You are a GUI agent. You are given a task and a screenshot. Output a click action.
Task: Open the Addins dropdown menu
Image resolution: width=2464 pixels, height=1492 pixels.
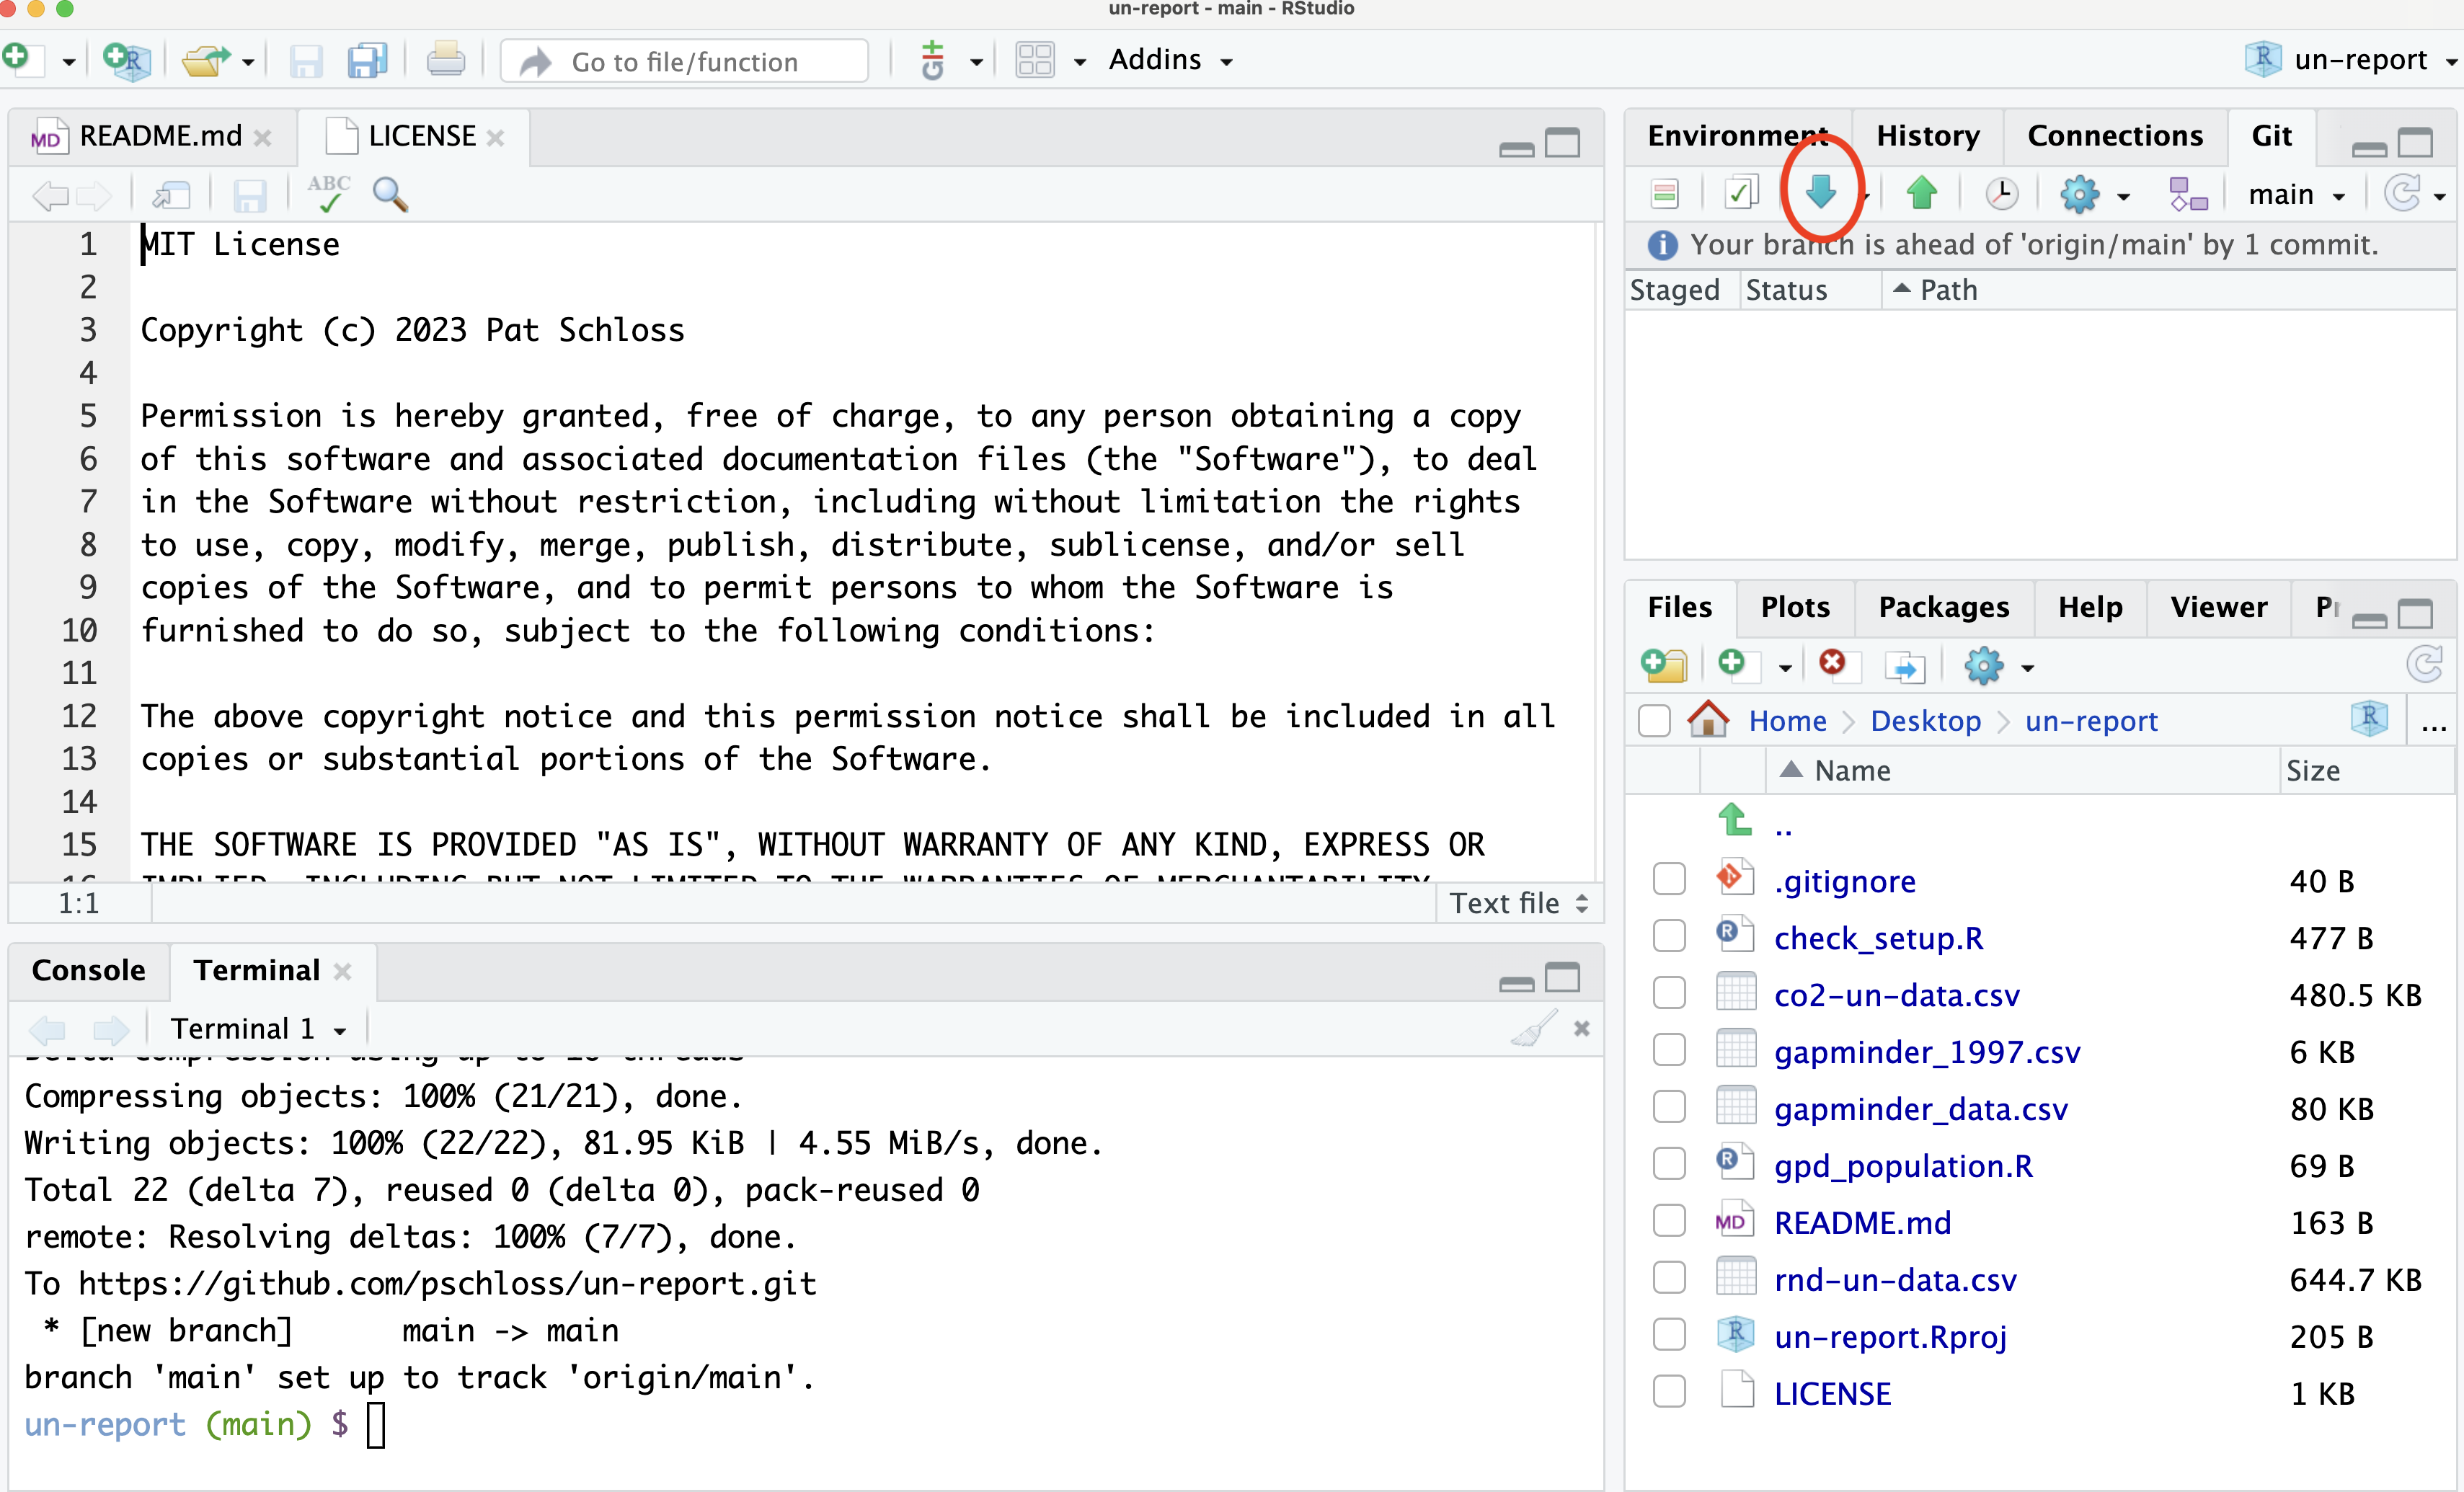pyautogui.click(x=1170, y=60)
